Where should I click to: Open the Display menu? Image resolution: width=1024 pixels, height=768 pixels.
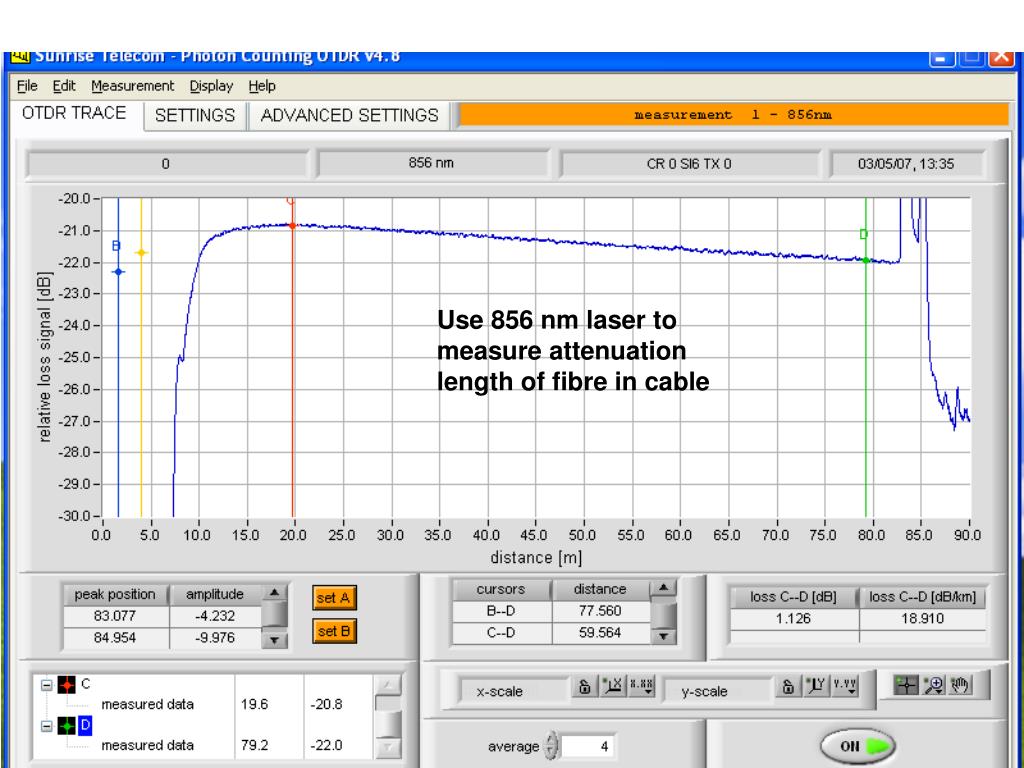pyautogui.click(x=211, y=86)
